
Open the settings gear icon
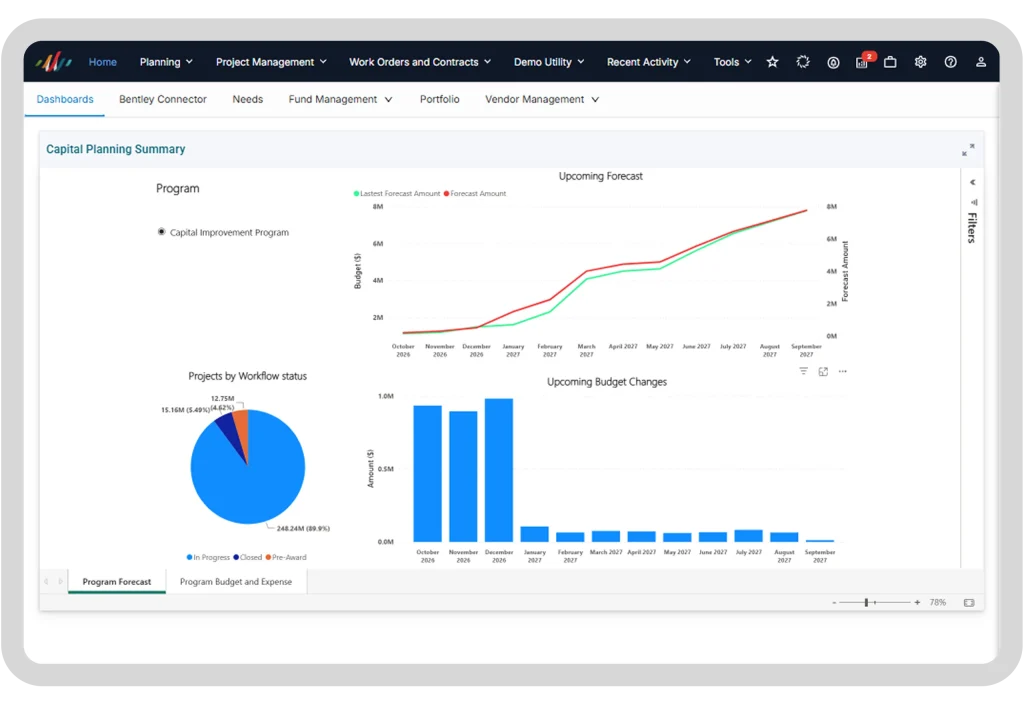(x=920, y=62)
